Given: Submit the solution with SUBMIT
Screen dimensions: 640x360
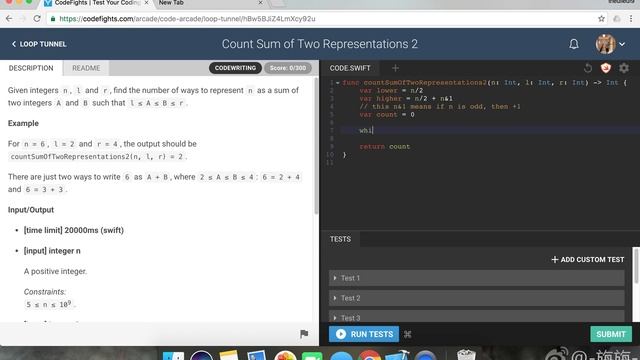Looking at the screenshot, I should [611, 334].
